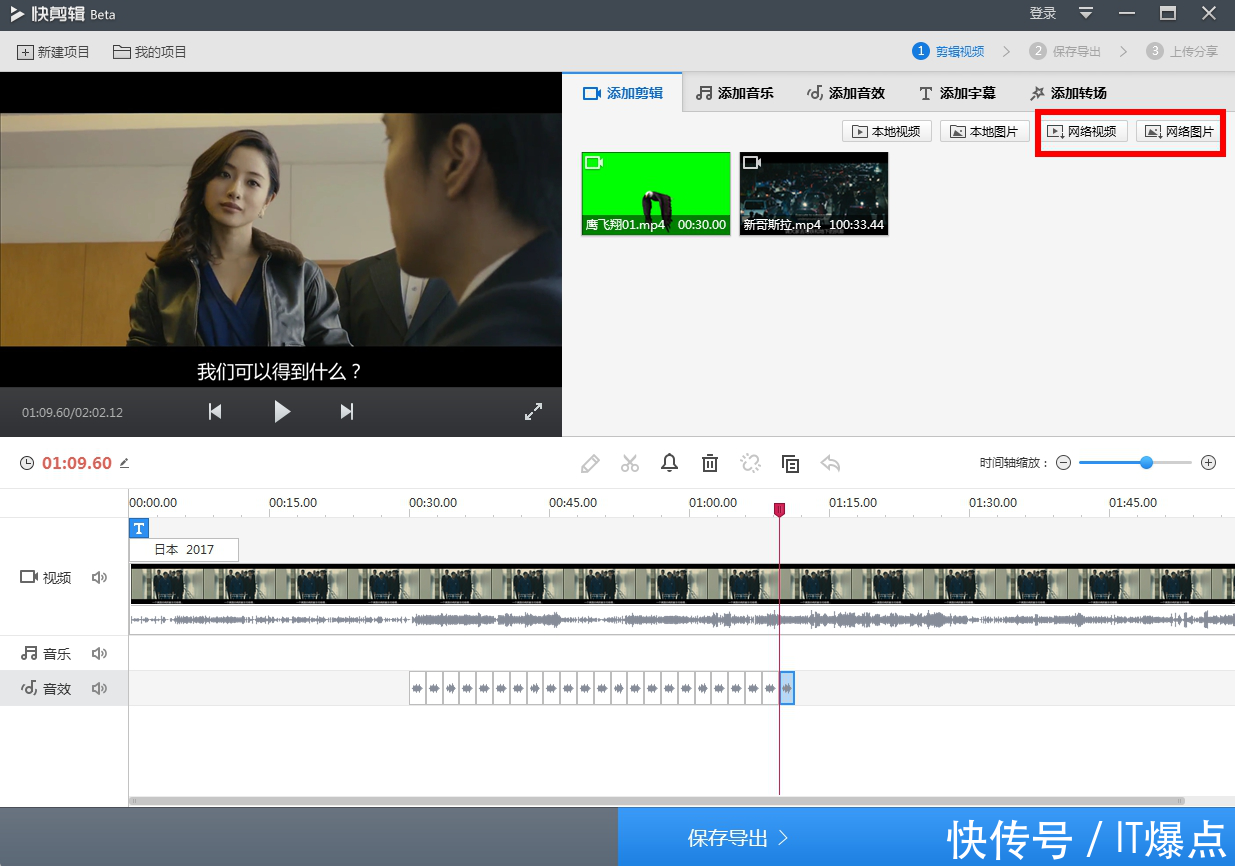Click the scissors split clip icon
This screenshot has height=866, width=1235.
(629, 463)
